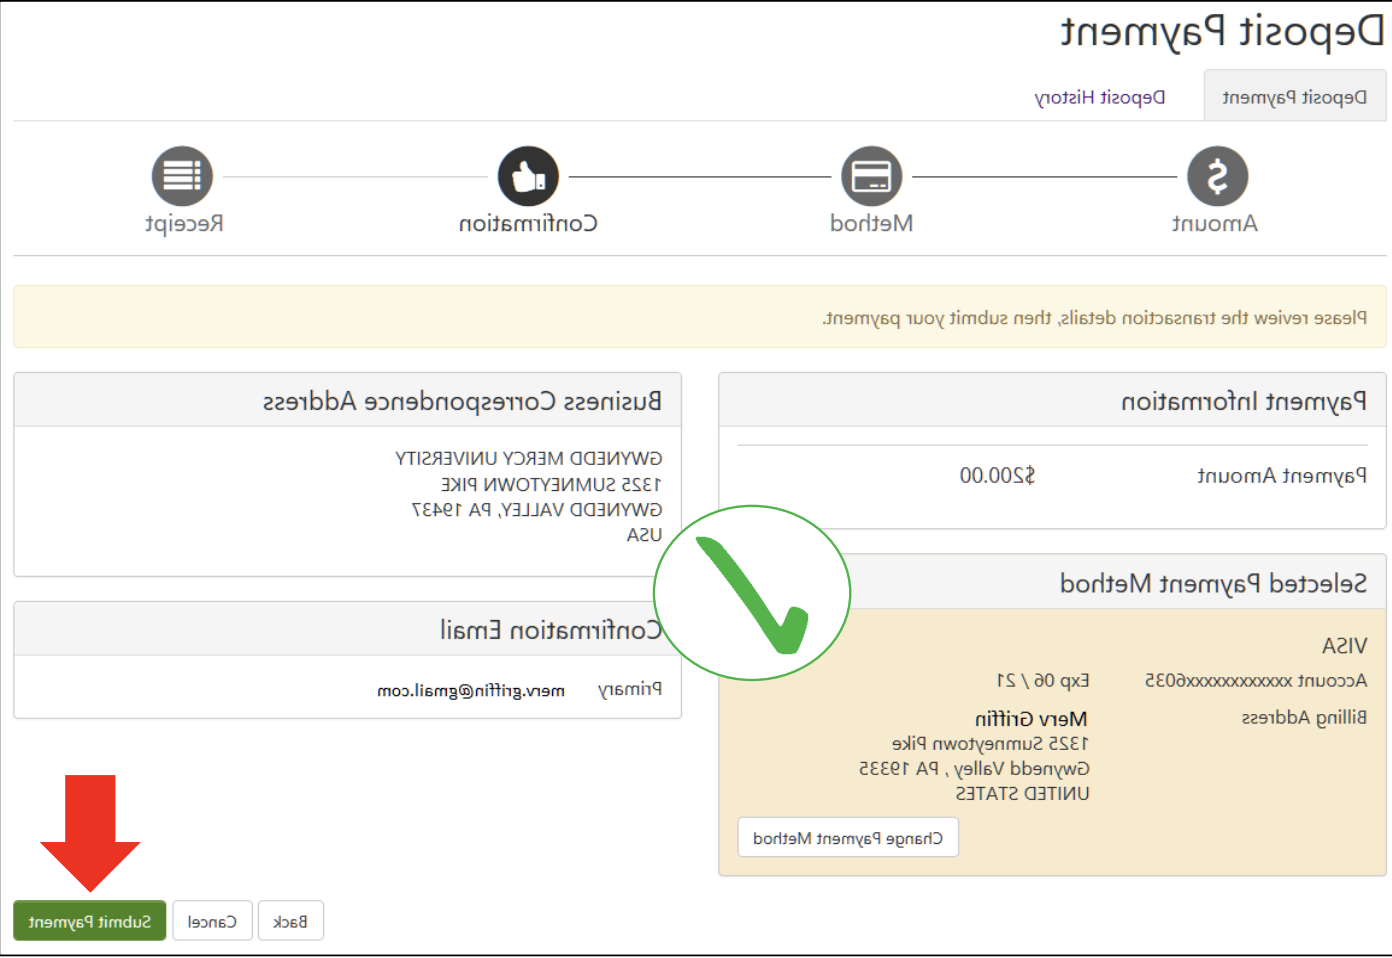Click the Amount step label
The width and height of the screenshot is (1392, 958).
coord(1215,223)
